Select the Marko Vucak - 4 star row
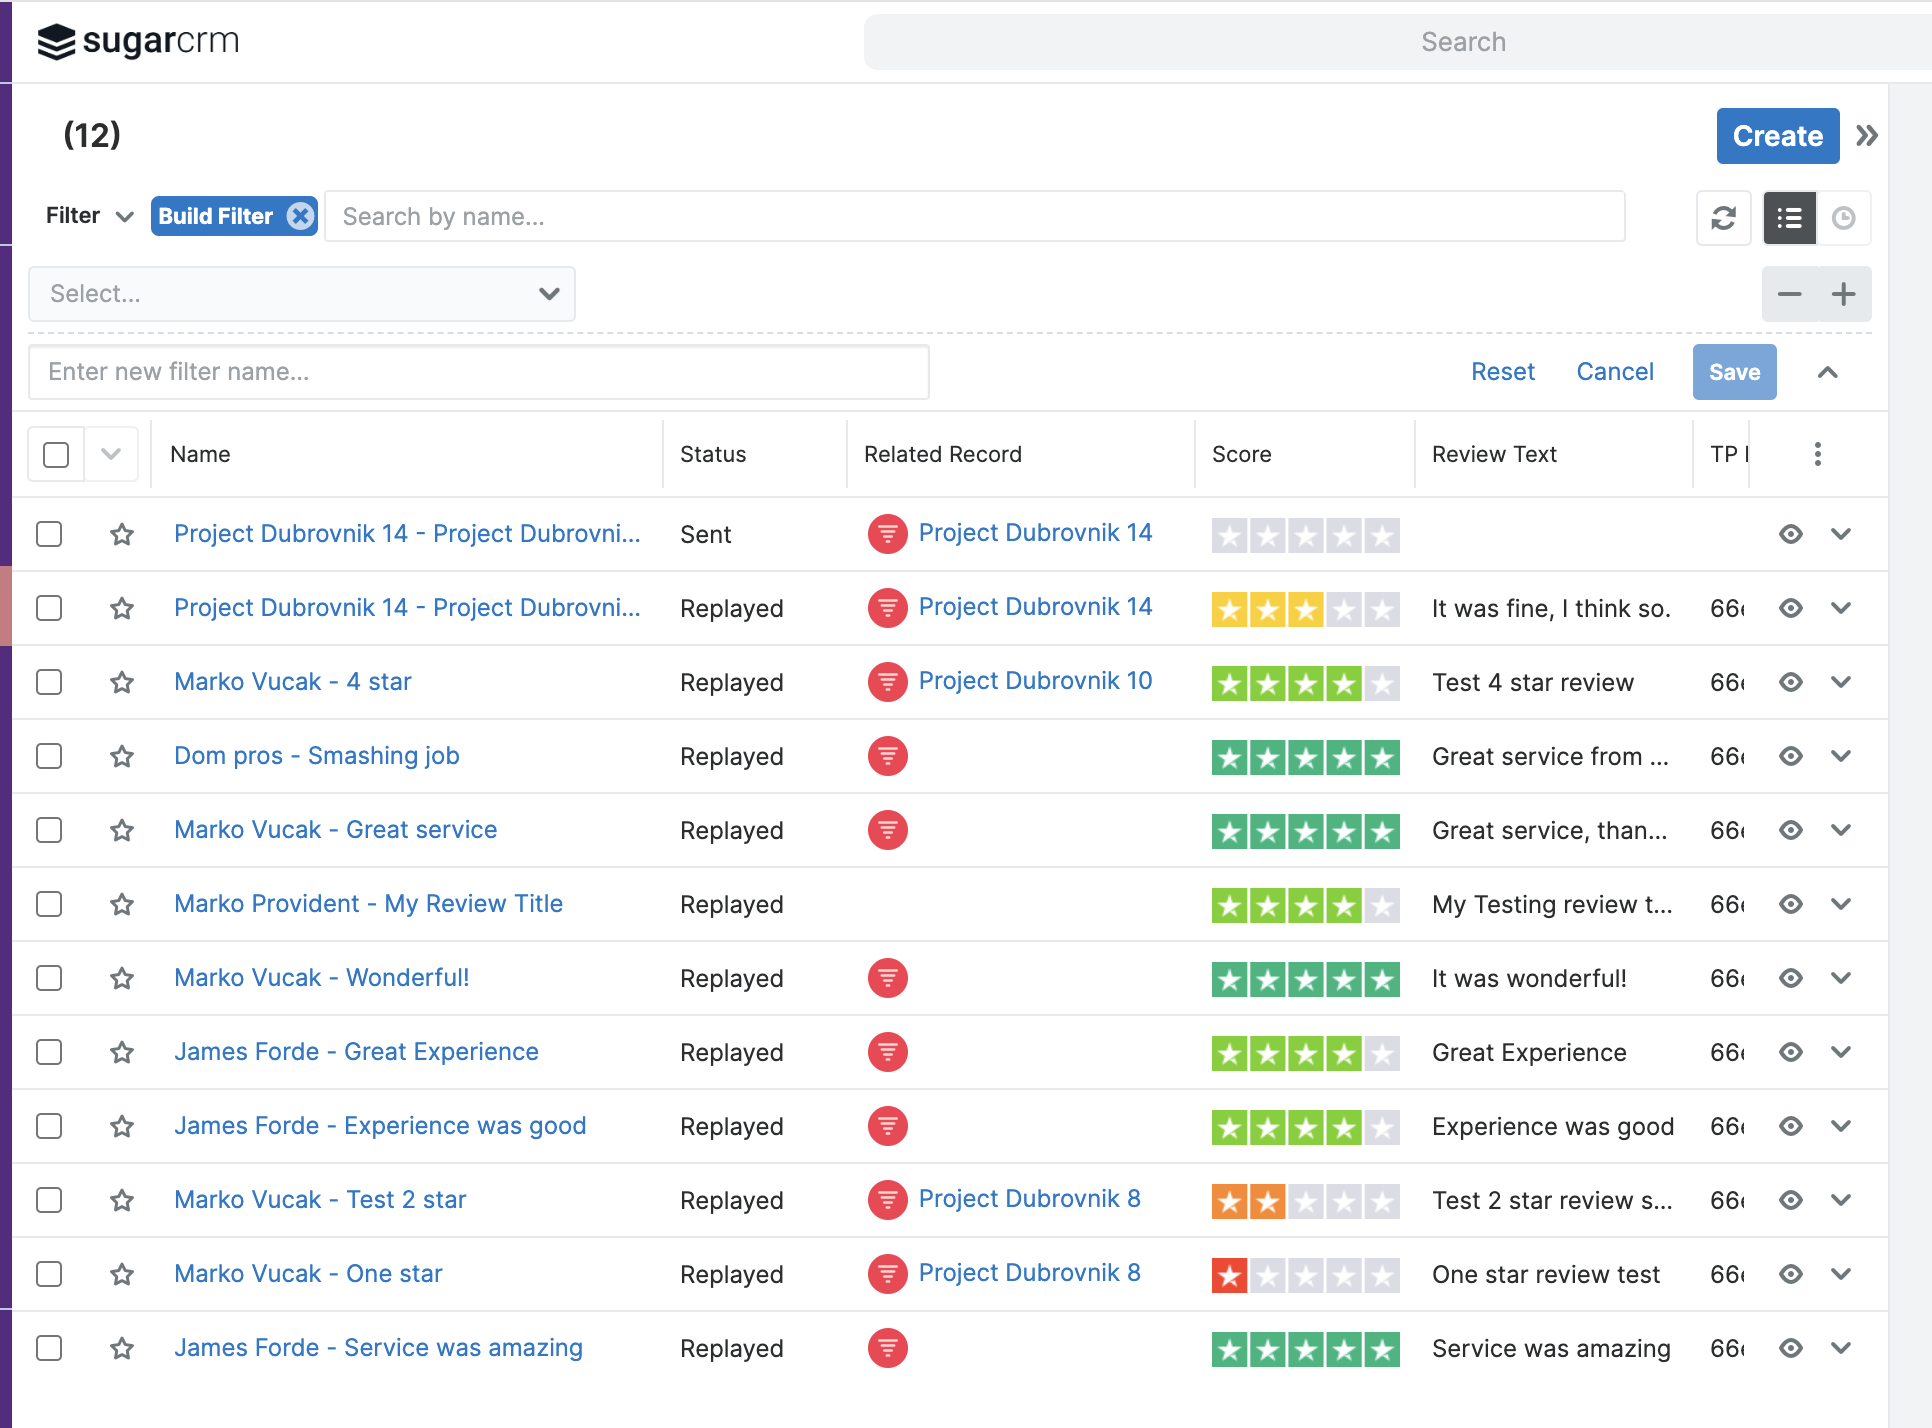This screenshot has height=1428, width=1932. pos(49,682)
